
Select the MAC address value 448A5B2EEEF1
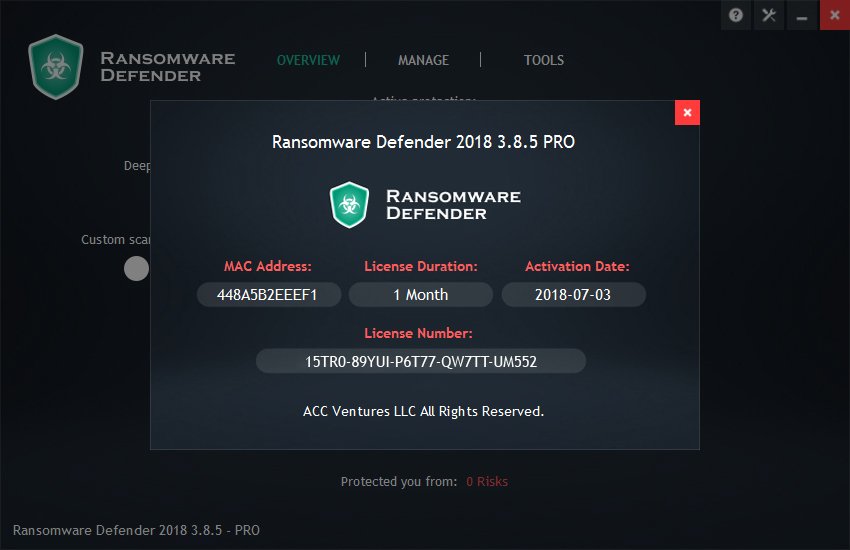point(268,295)
